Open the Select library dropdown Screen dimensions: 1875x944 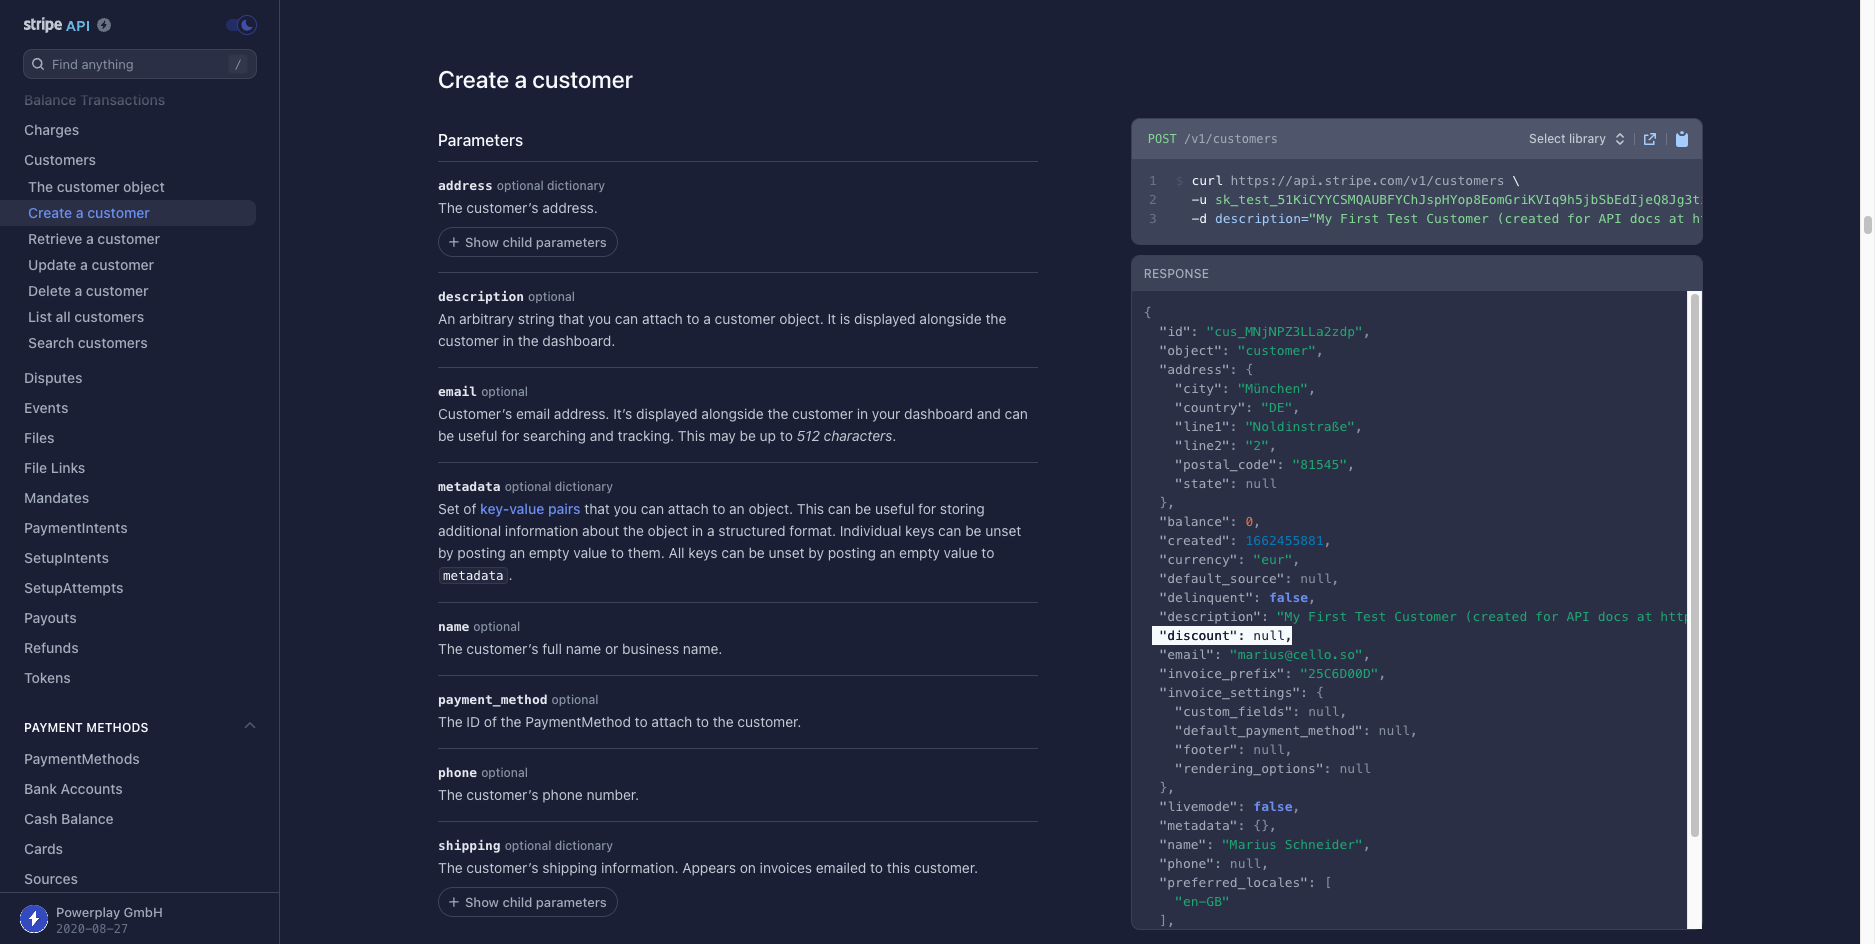point(1576,139)
